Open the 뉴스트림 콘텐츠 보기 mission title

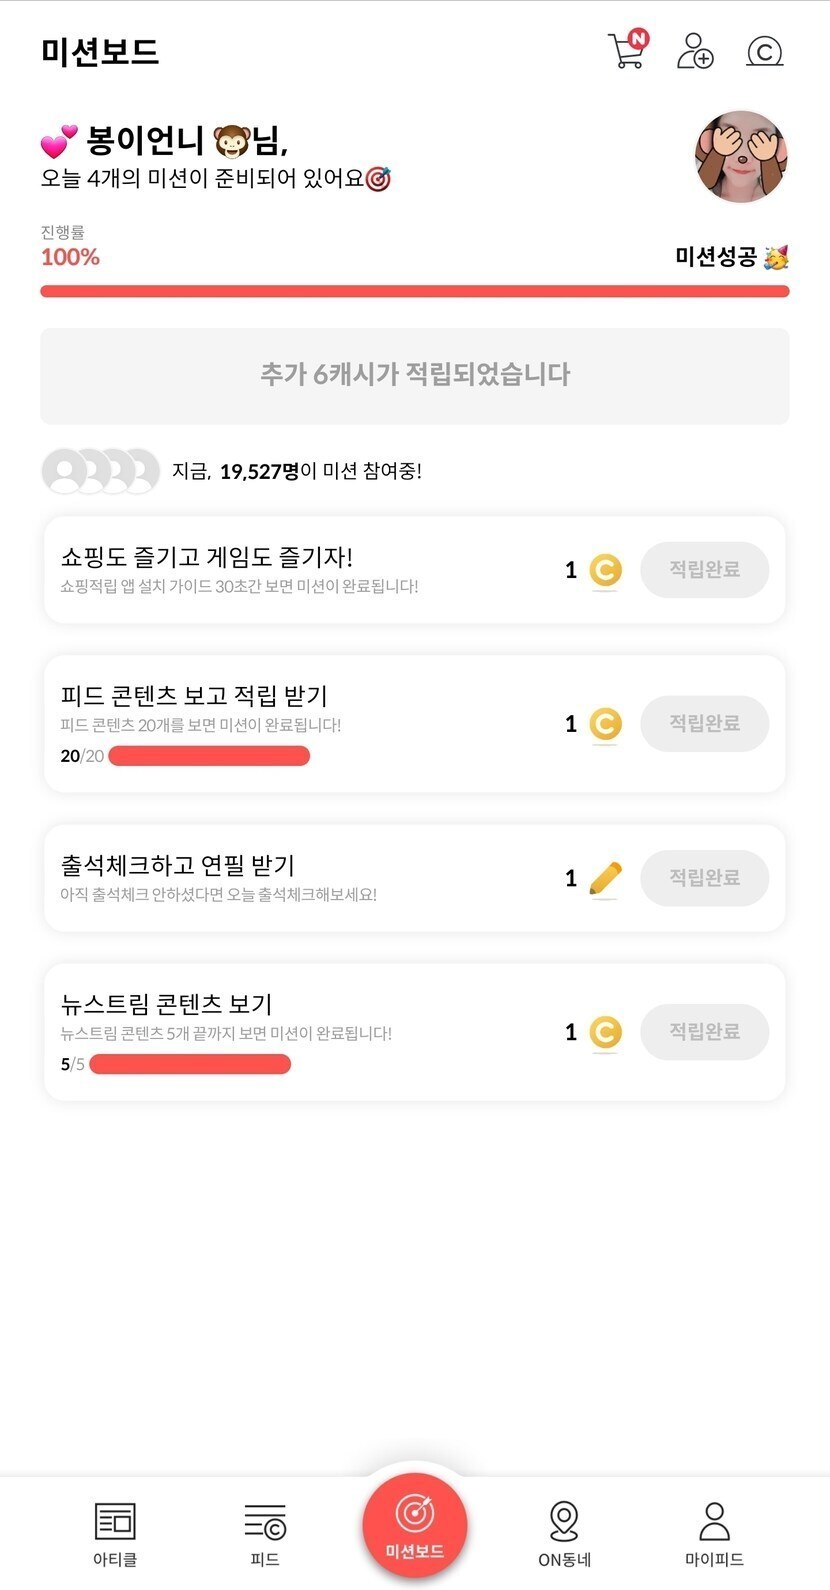[167, 1003]
